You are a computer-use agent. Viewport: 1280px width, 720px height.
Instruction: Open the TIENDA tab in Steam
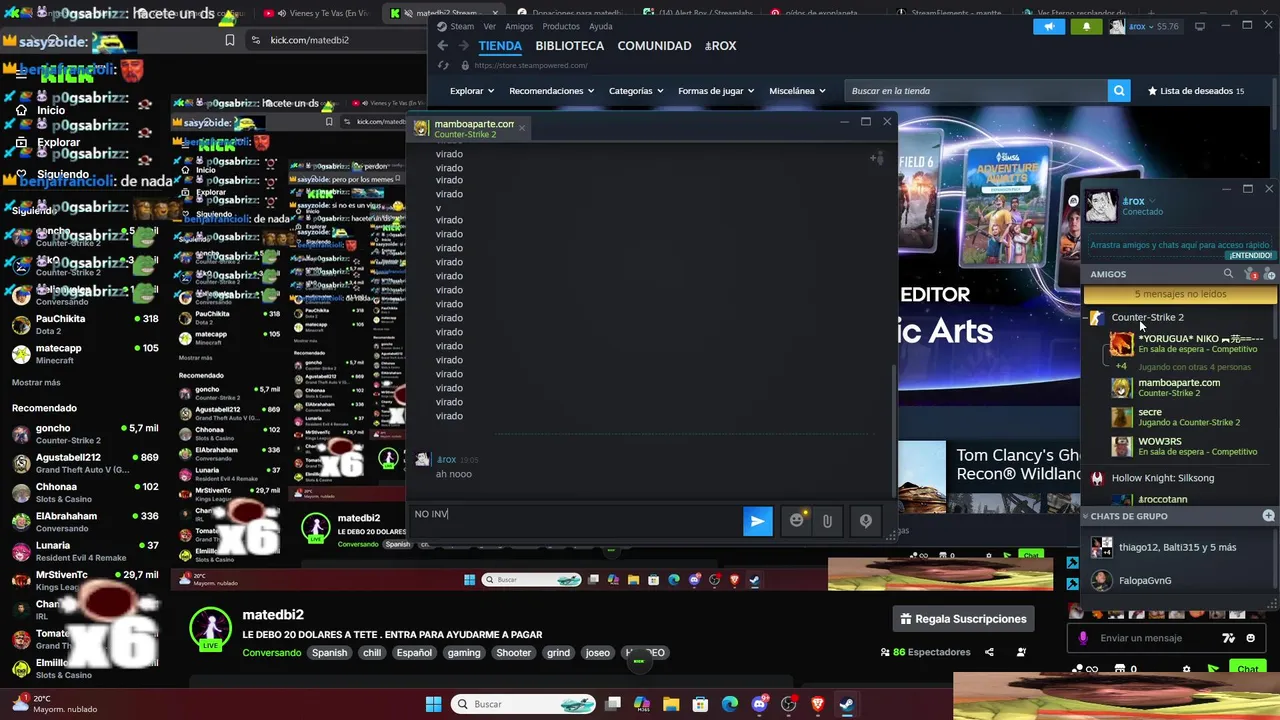500,46
